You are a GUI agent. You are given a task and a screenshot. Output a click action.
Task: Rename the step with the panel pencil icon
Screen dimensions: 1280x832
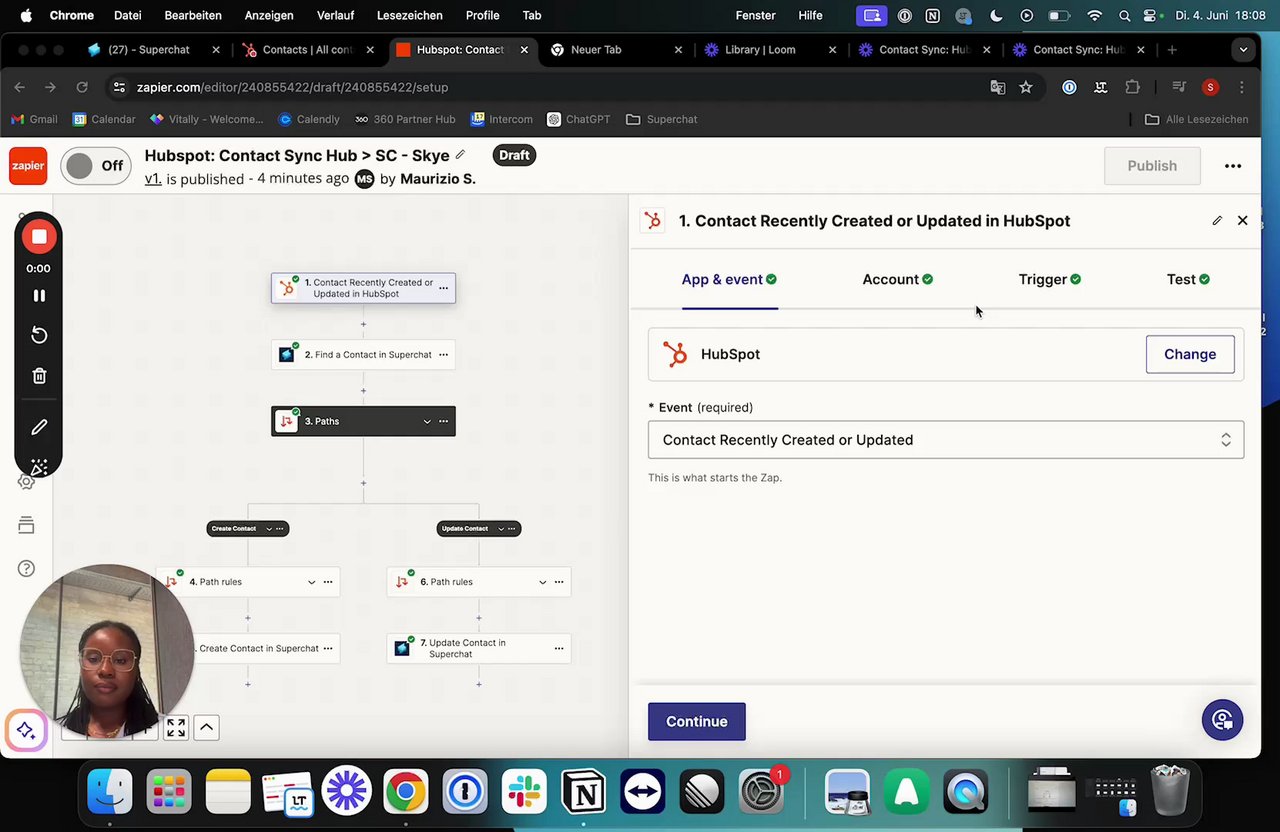click(1217, 220)
